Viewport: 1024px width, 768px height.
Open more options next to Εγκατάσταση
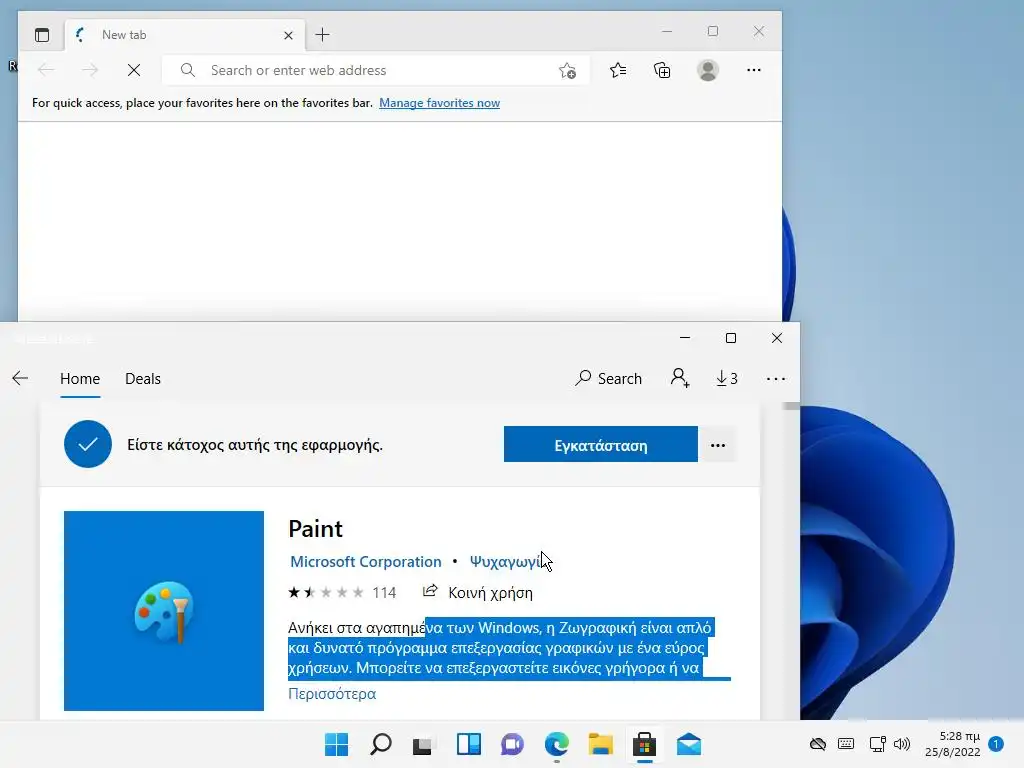coord(718,445)
